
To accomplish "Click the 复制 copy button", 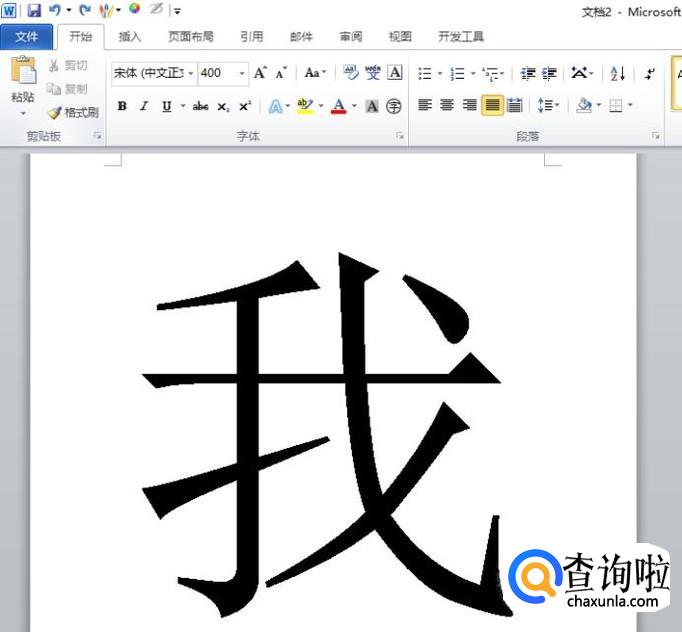I will point(68,89).
